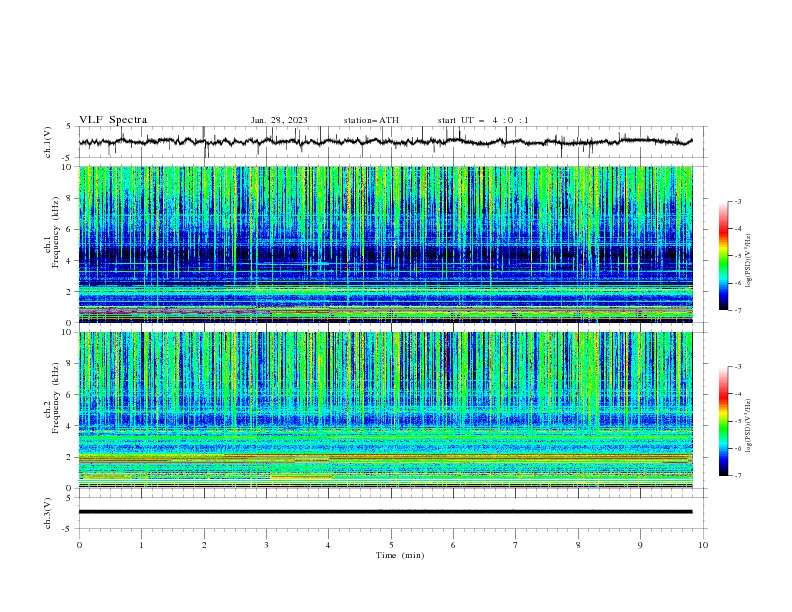Image resolution: width=792 pixels, height=612 pixels.
Task: Click the ch.2 spectrogram color scale bar
Action: tap(723, 421)
